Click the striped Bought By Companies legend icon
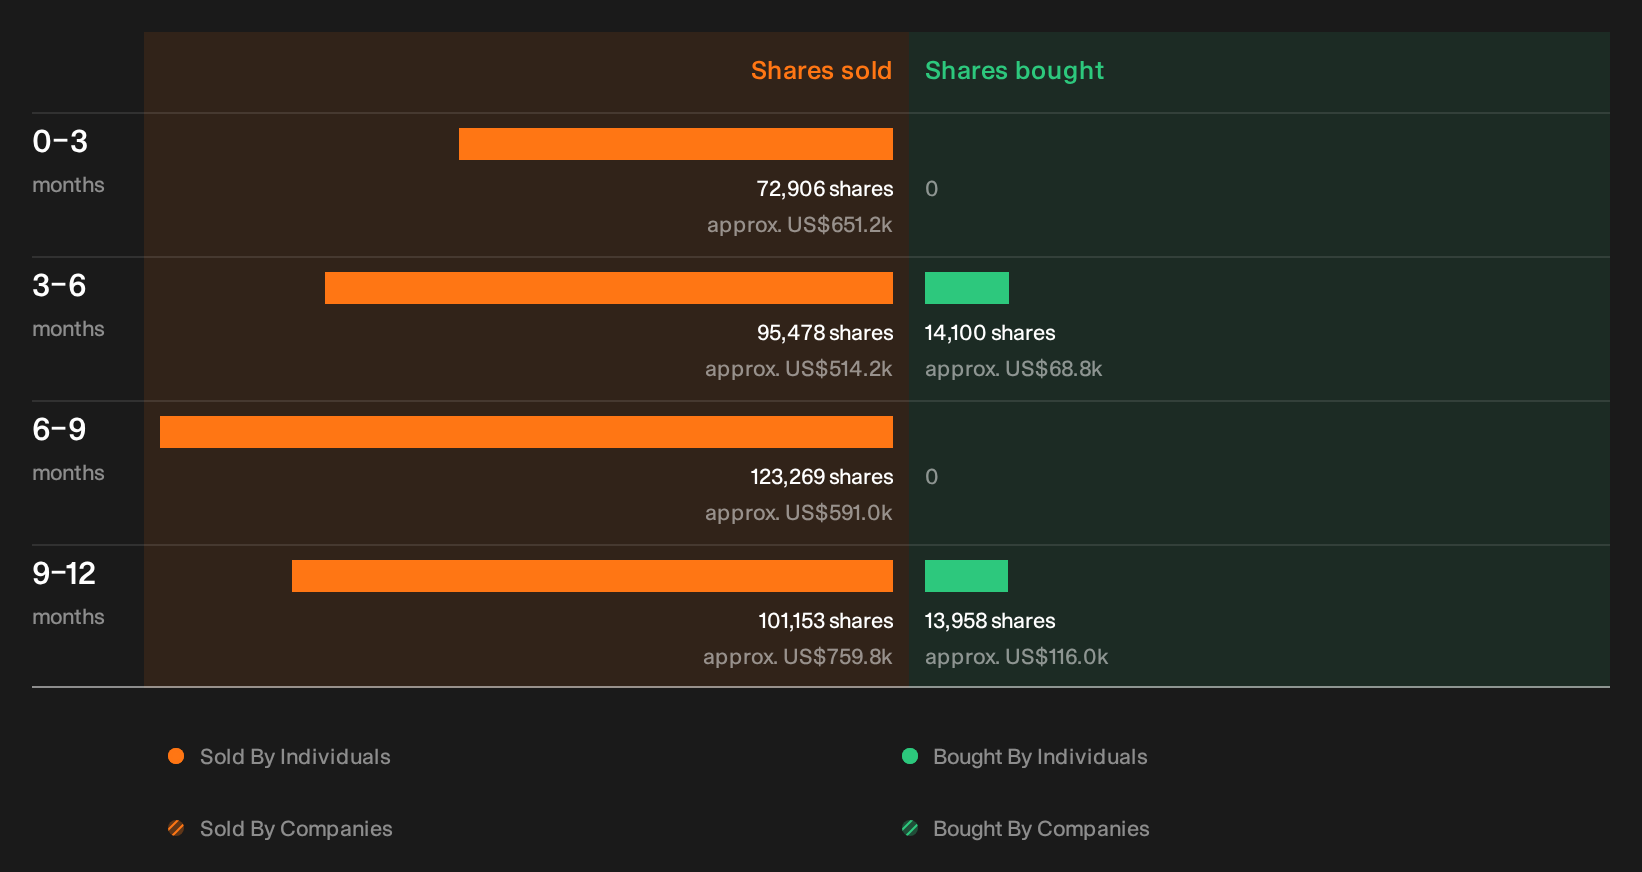 910,828
